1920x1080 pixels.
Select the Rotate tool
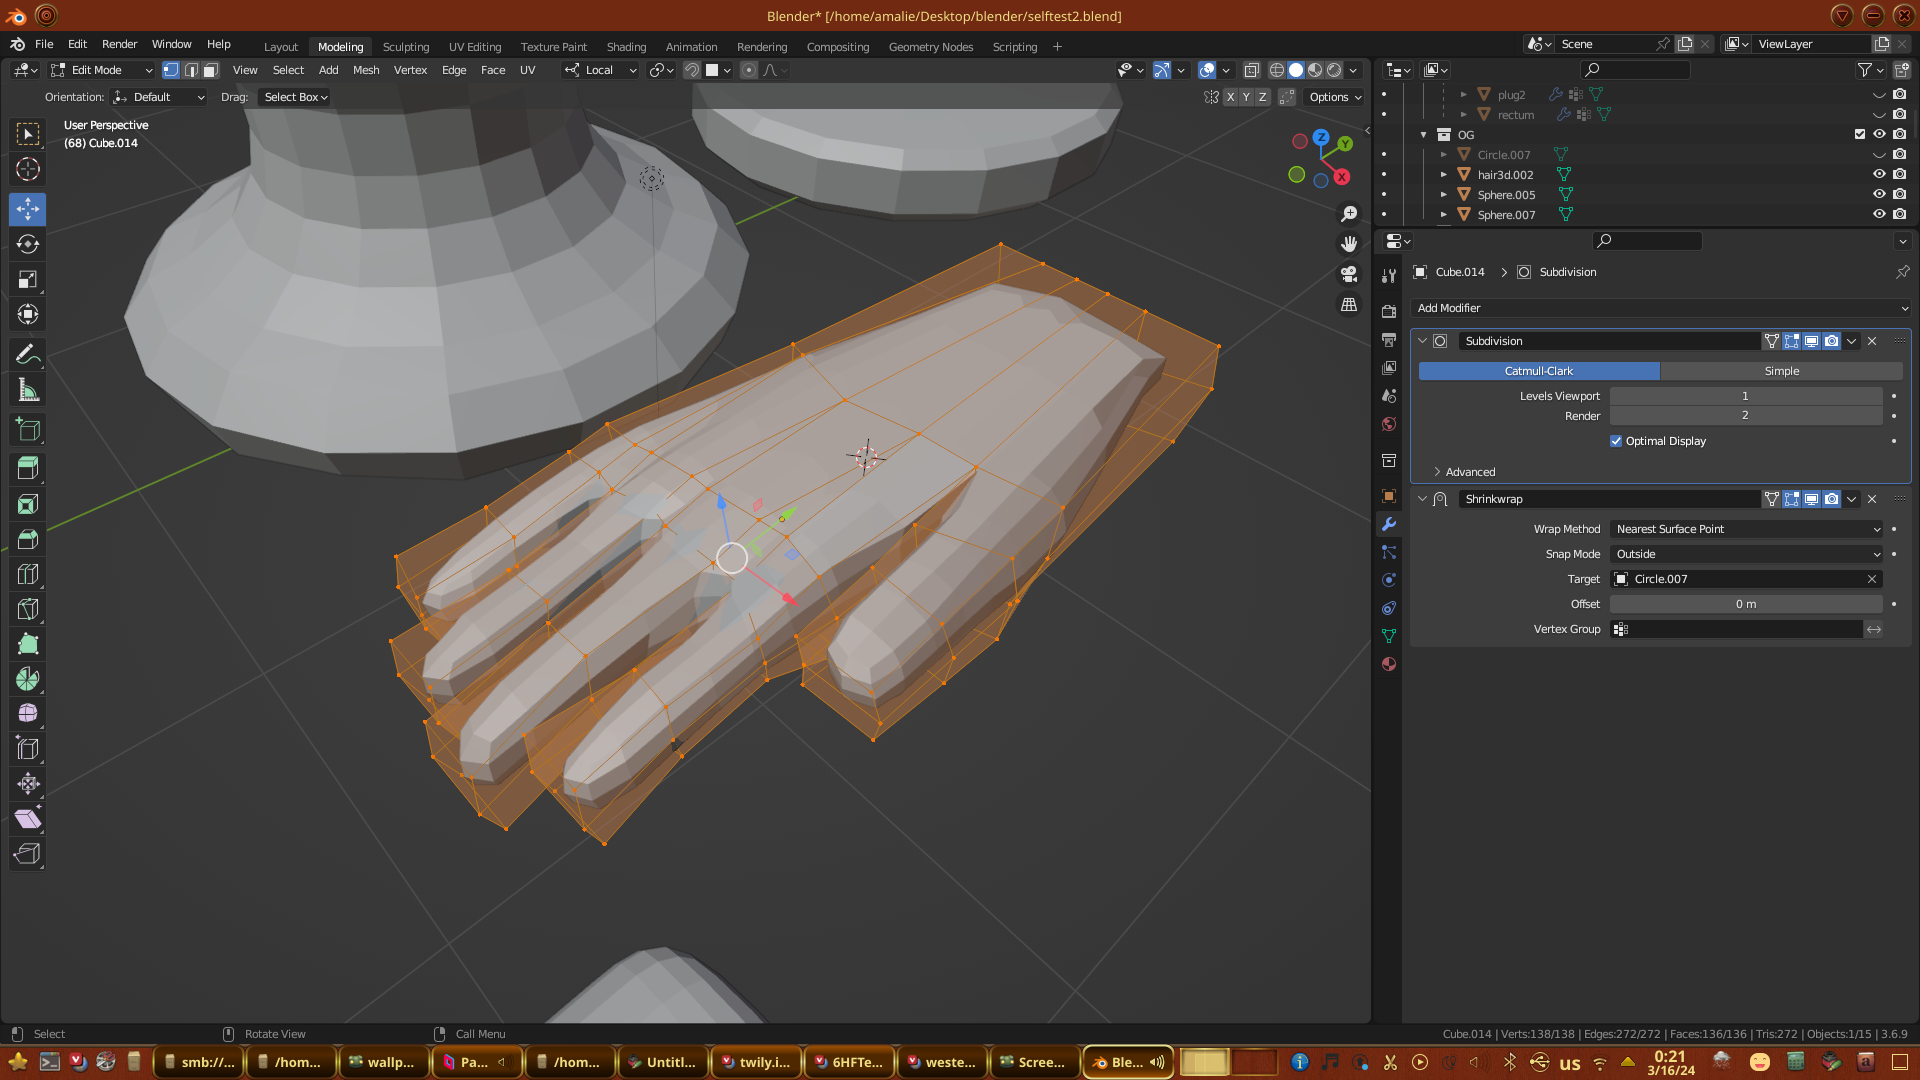coord(28,244)
